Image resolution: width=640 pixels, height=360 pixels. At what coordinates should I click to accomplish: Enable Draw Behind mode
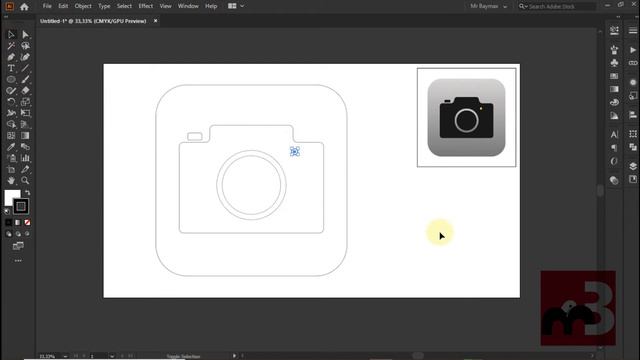[18, 234]
